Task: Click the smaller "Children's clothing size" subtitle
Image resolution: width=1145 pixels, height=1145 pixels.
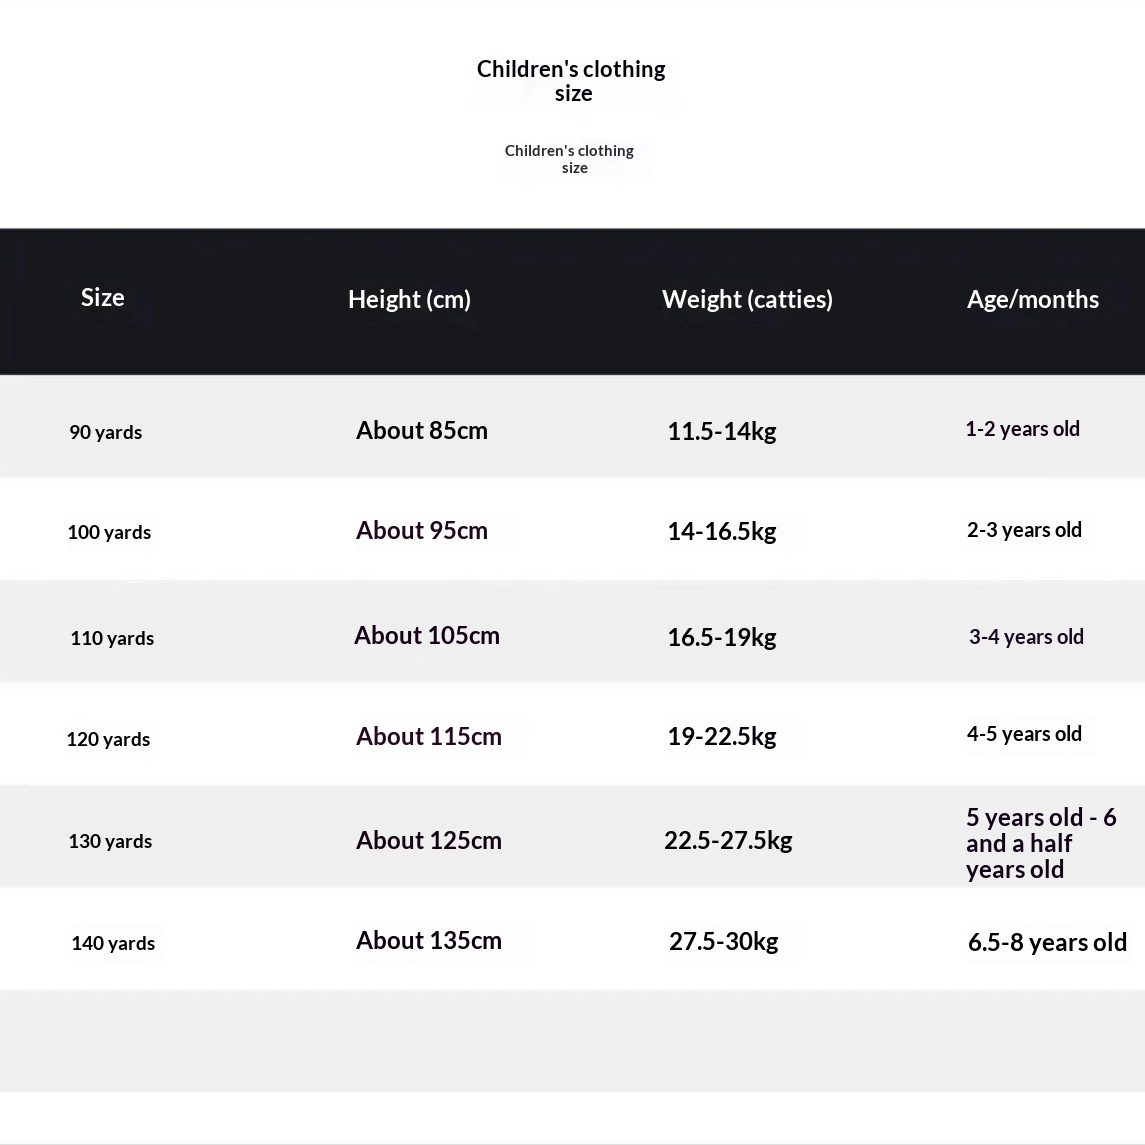Action: (x=569, y=159)
